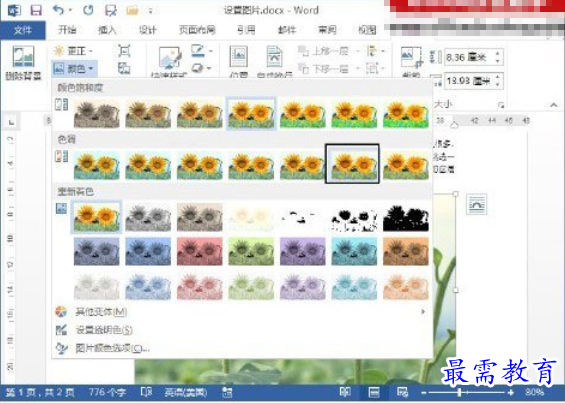Open the Group objects dropdown
Image resolution: width=565 pixels, height=403 pixels.
click(375, 68)
